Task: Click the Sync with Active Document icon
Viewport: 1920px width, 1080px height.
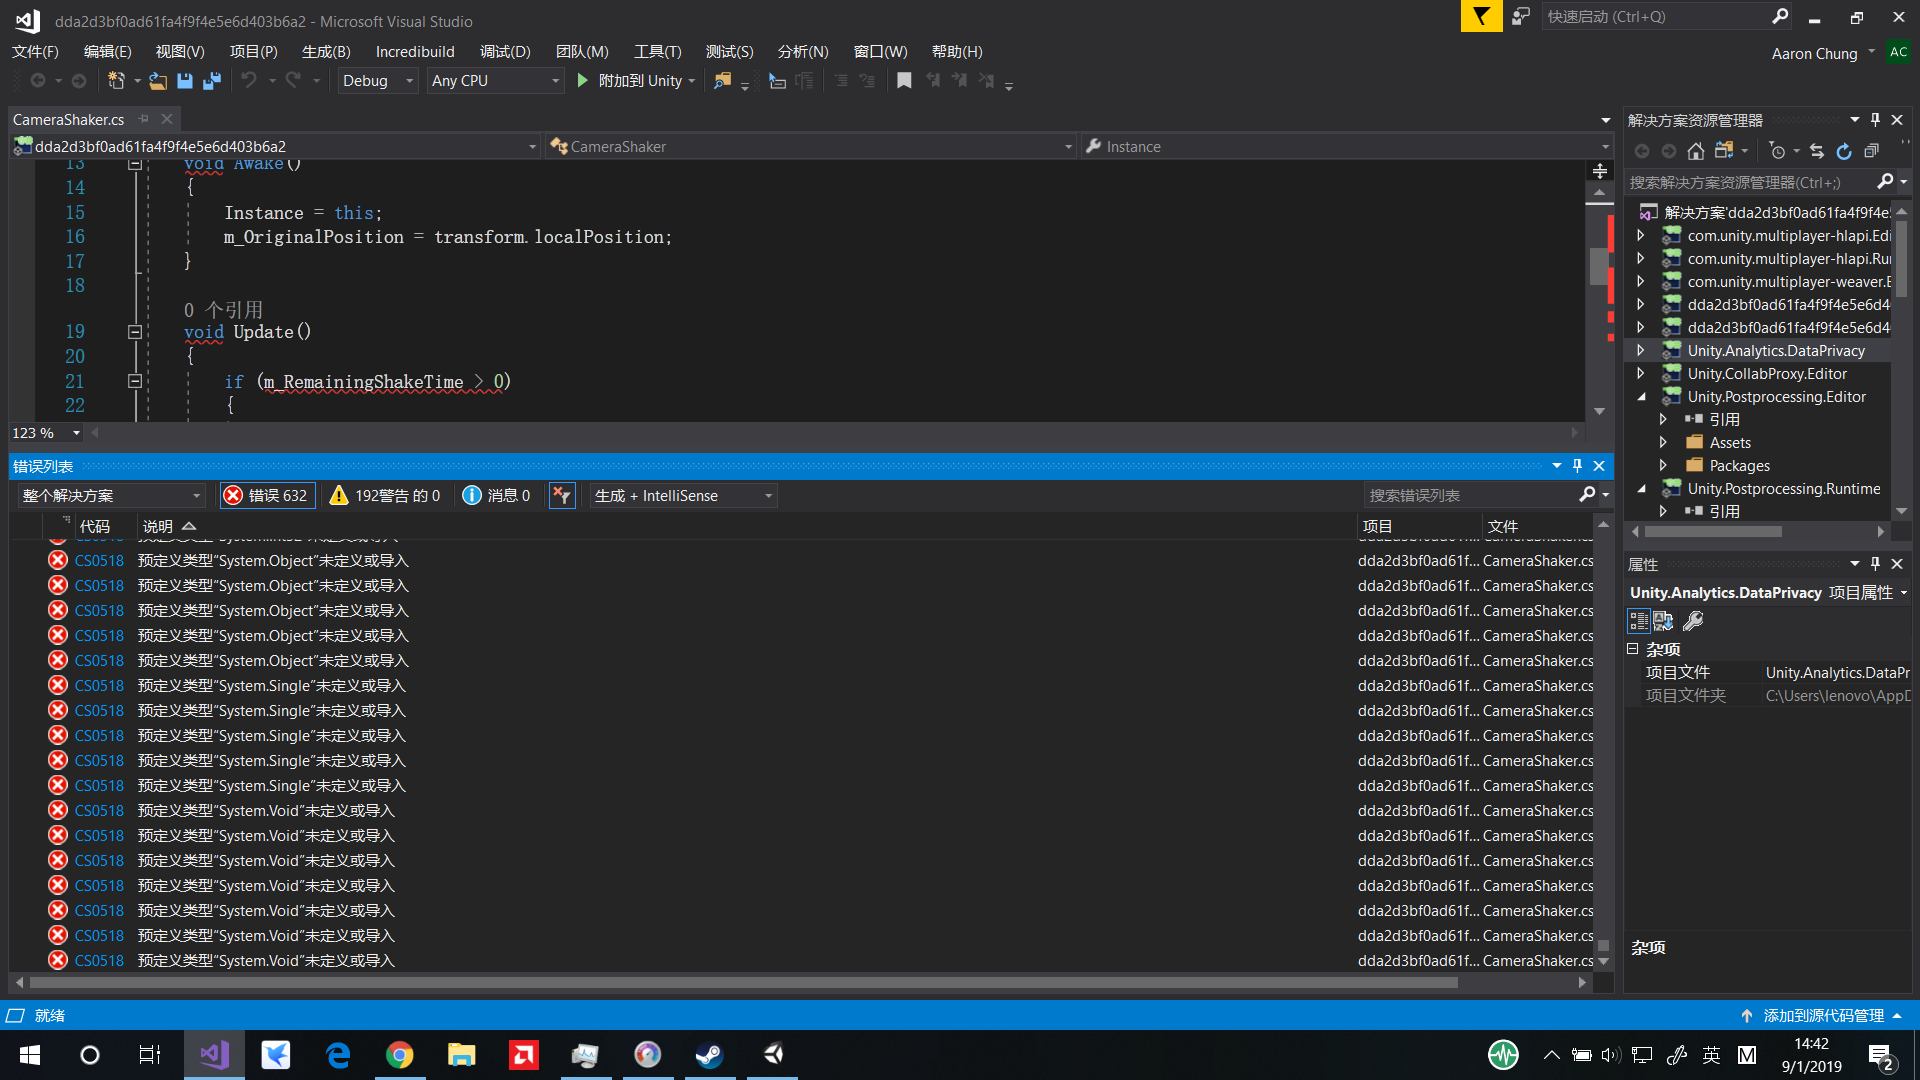Action: point(1817,150)
